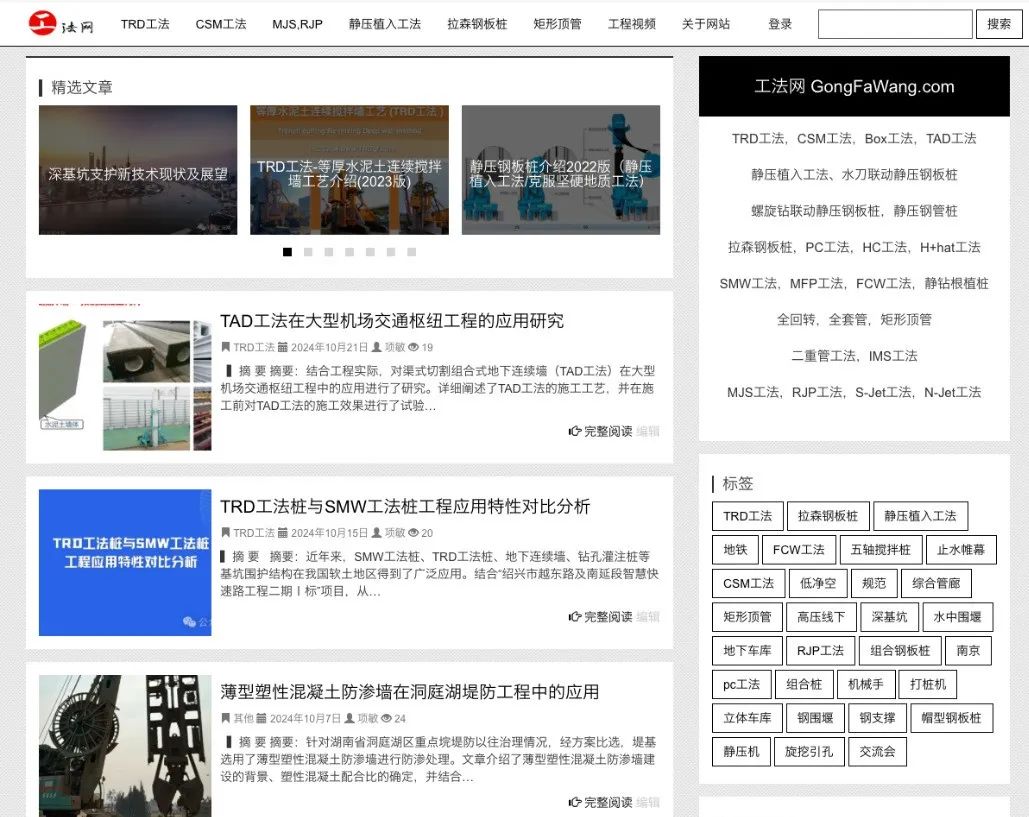The image size is (1029, 817).
Task: Select the first black carousel dot
Action: pos(287,252)
